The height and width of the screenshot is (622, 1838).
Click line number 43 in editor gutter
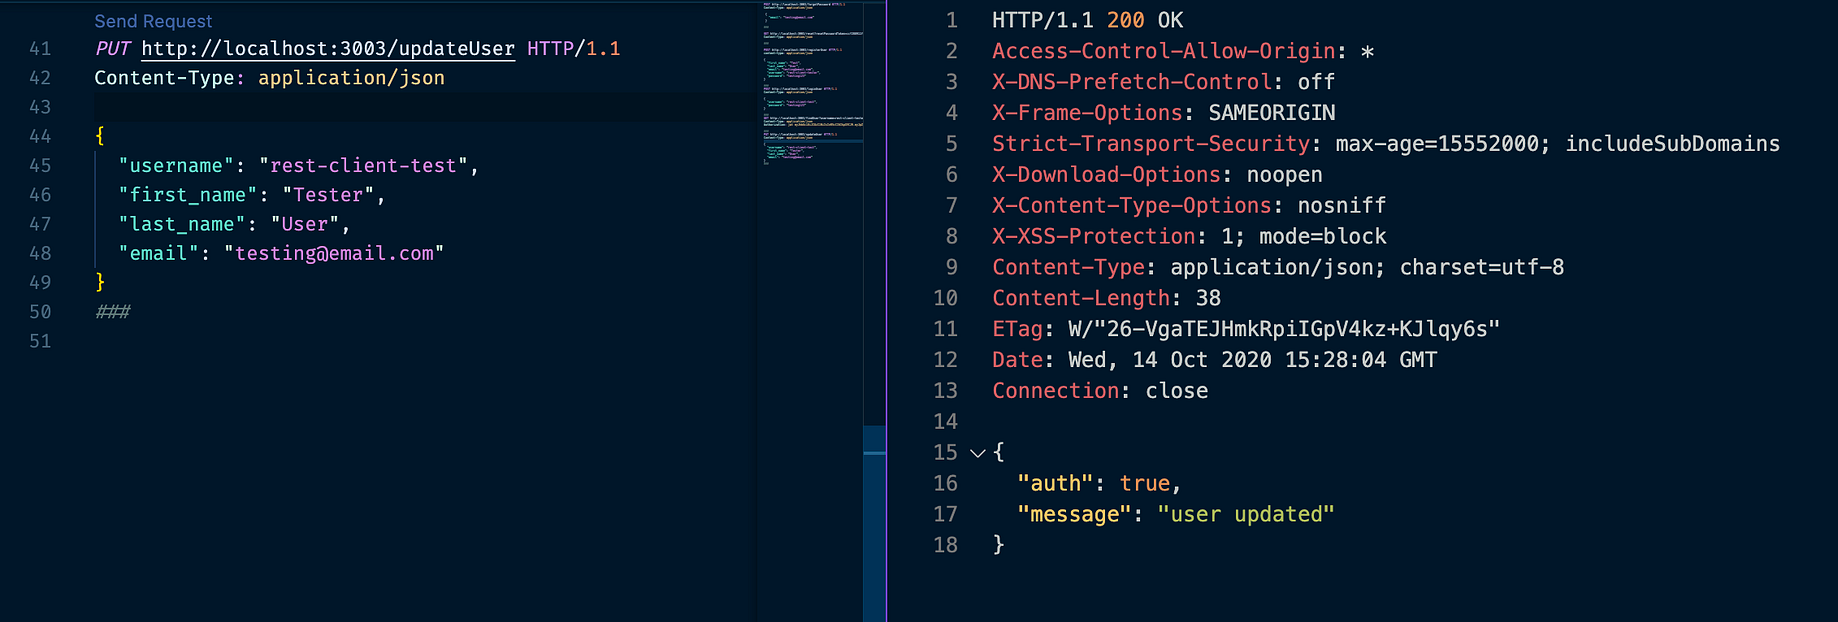(x=40, y=107)
